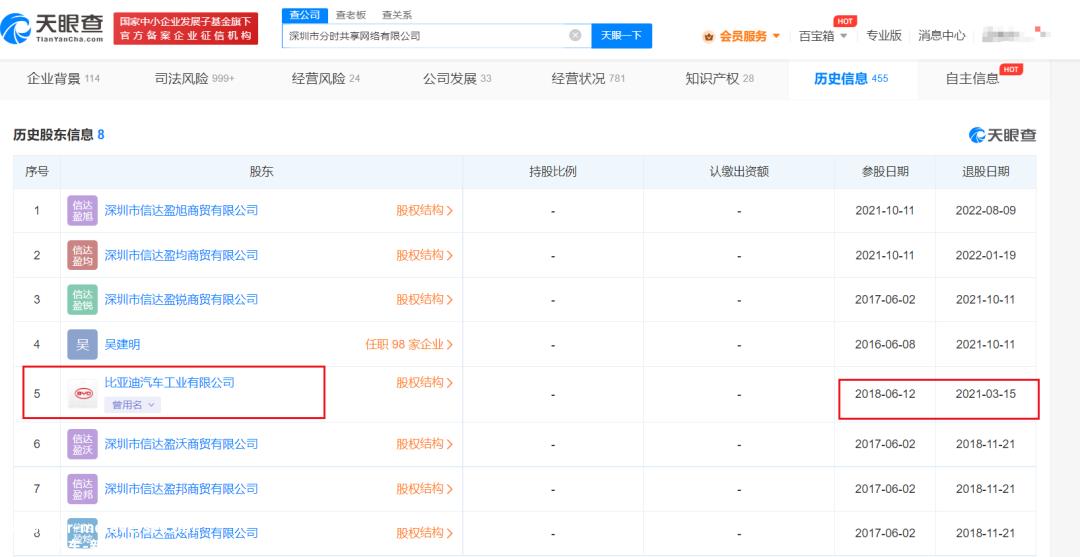Viewport: 1080px width, 557px height.
Task: Click the 参股日期 column header
Action: (x=885, y=172)
